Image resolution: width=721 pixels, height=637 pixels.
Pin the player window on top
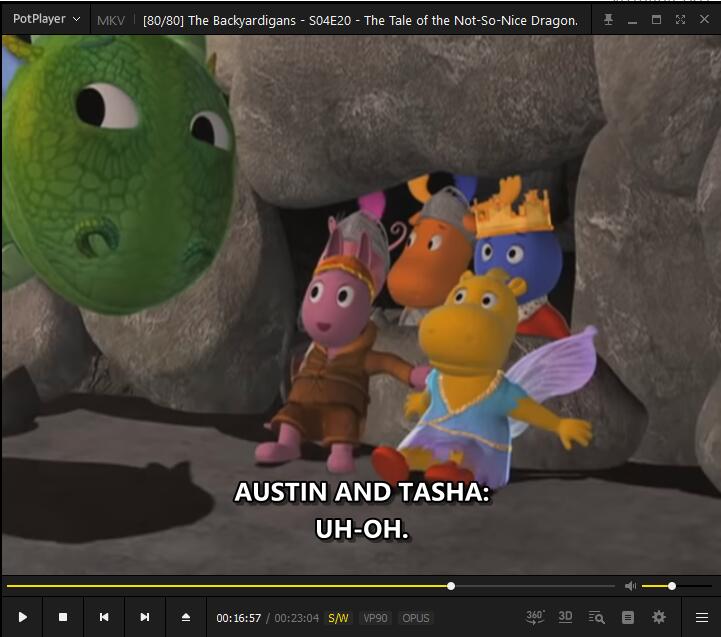[x=608, y=19]
